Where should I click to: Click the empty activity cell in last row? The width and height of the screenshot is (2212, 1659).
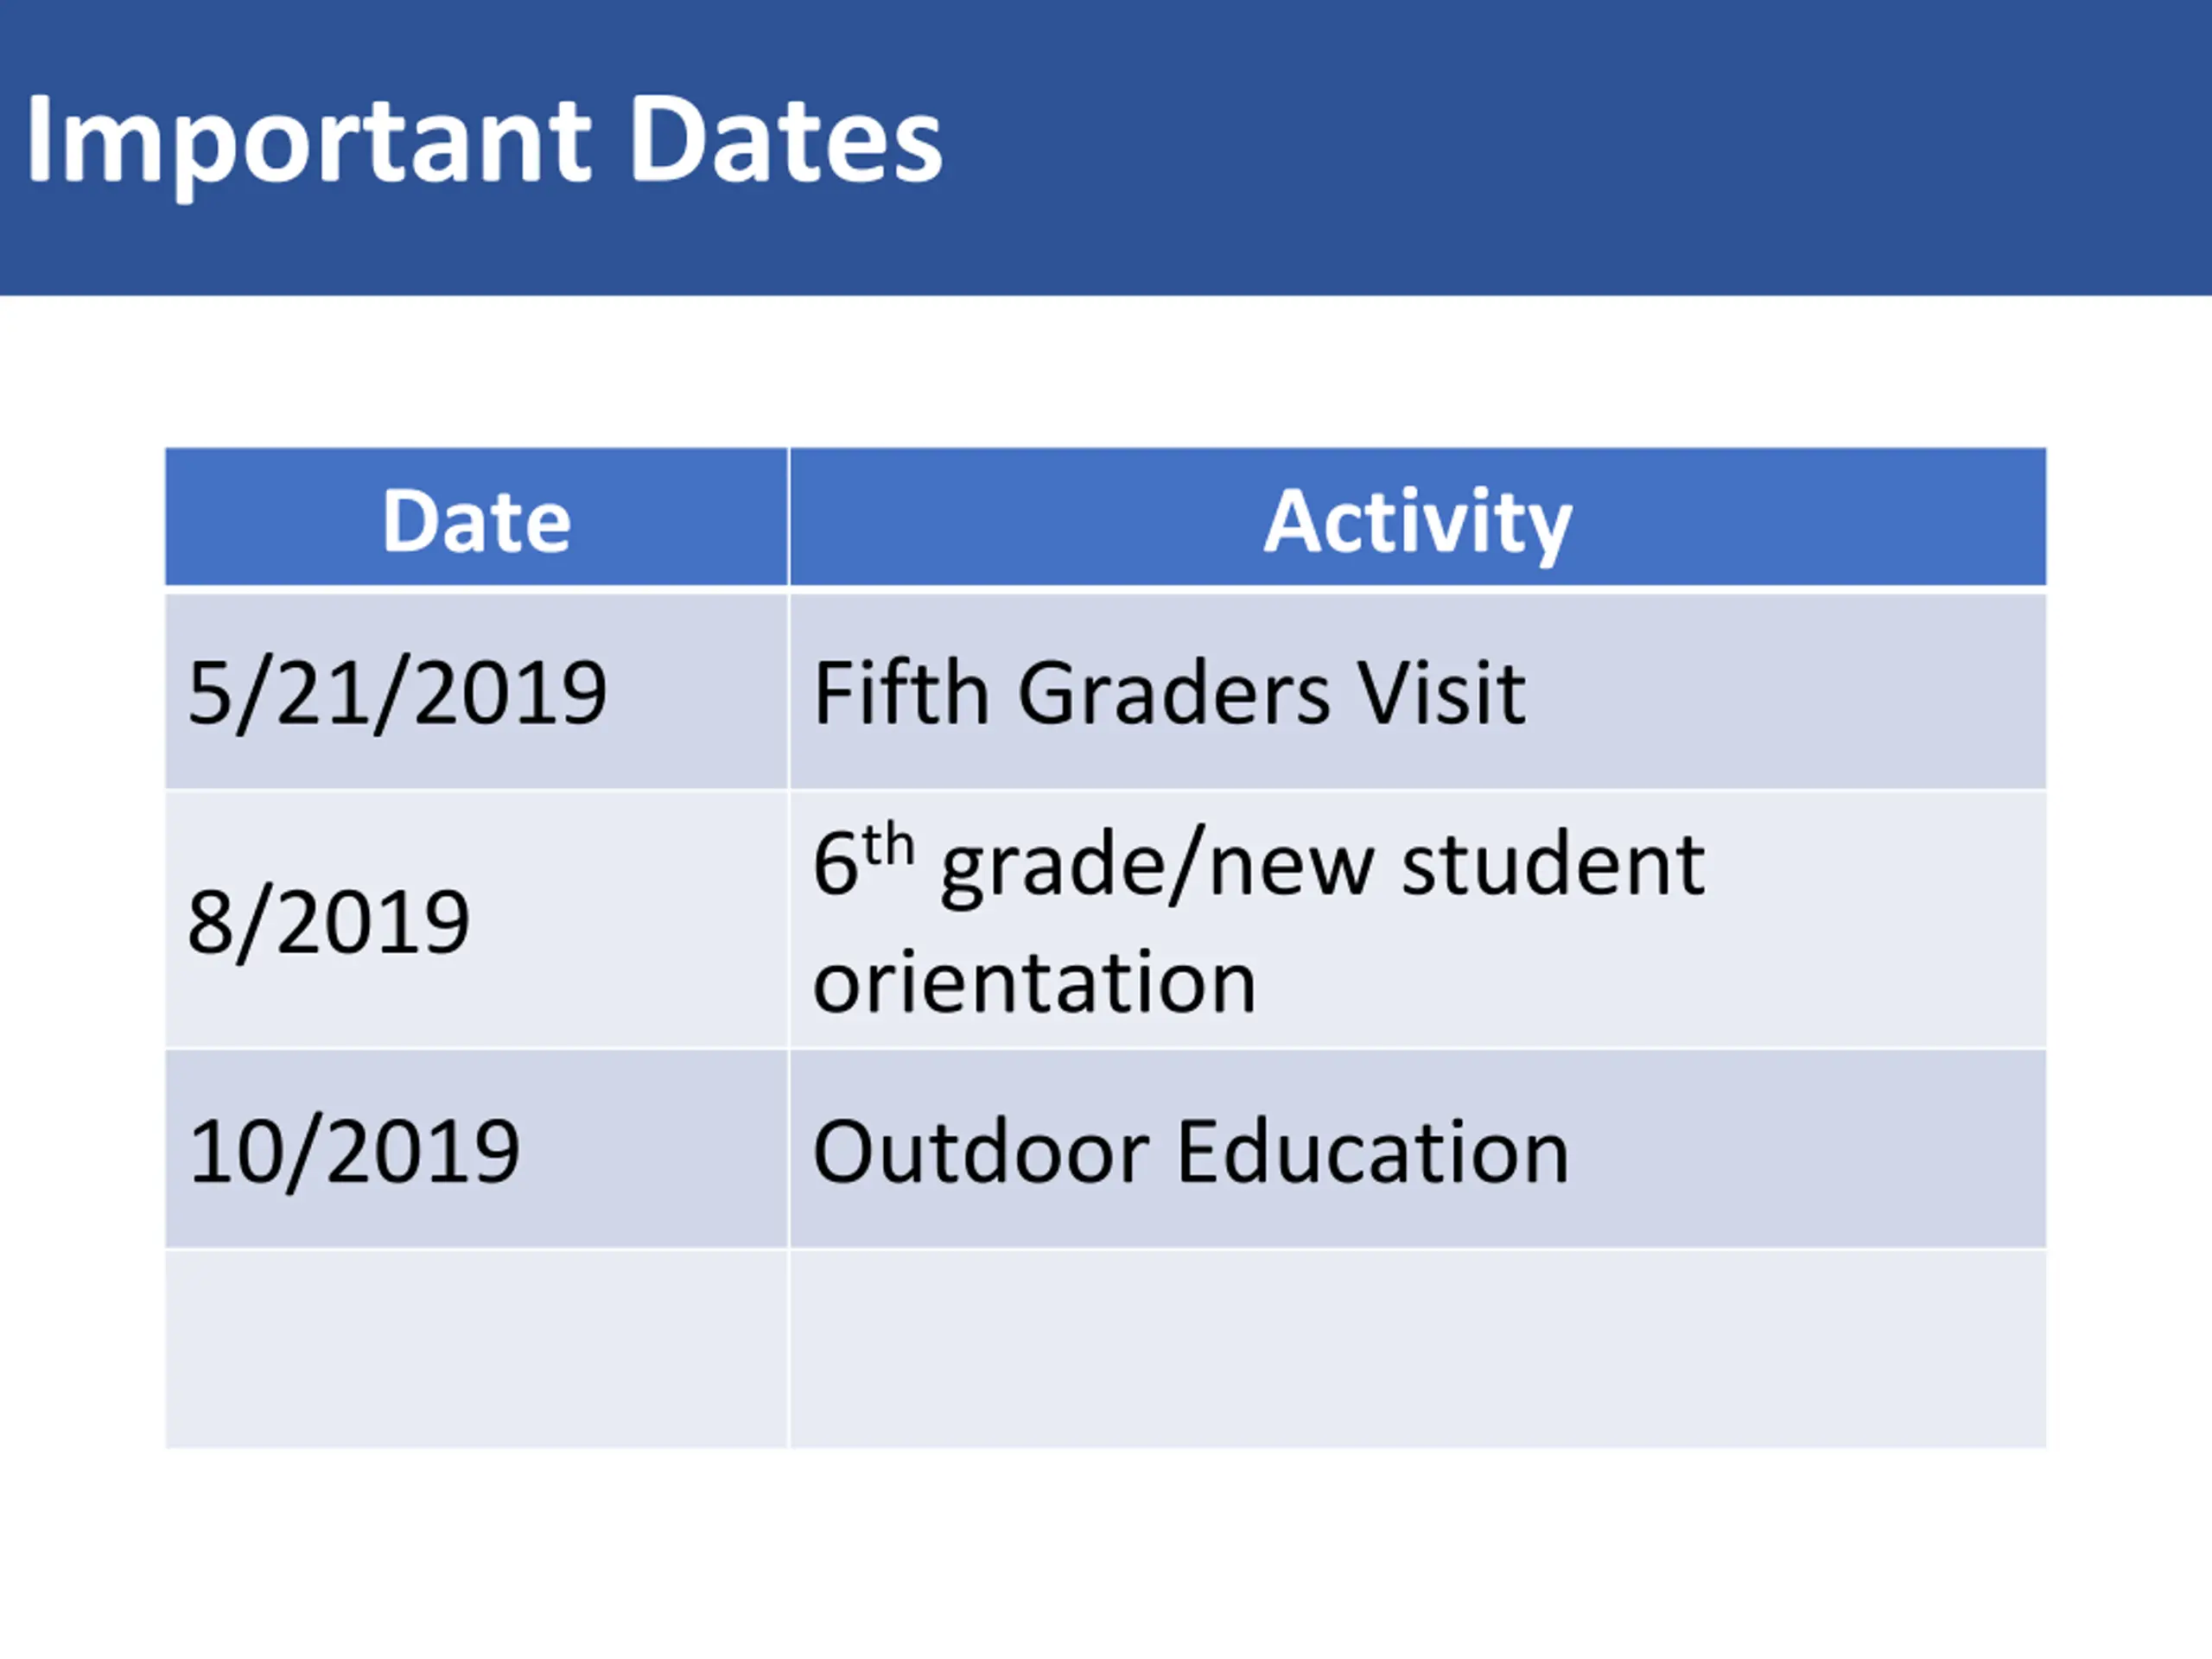1418,1349
